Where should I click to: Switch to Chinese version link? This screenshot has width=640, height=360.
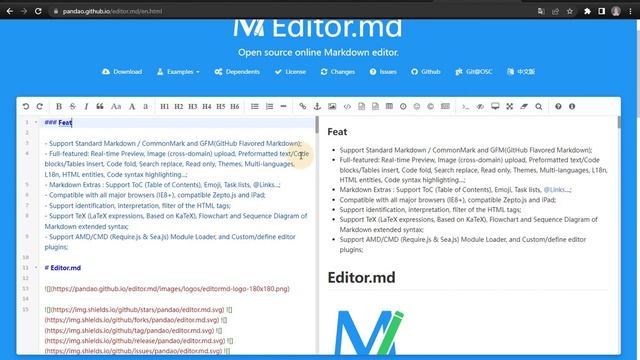coord(521,72)
